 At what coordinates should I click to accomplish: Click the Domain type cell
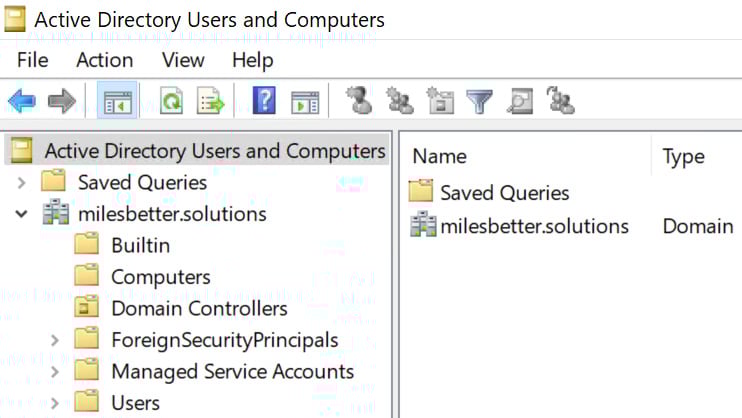tap(698, 226)
